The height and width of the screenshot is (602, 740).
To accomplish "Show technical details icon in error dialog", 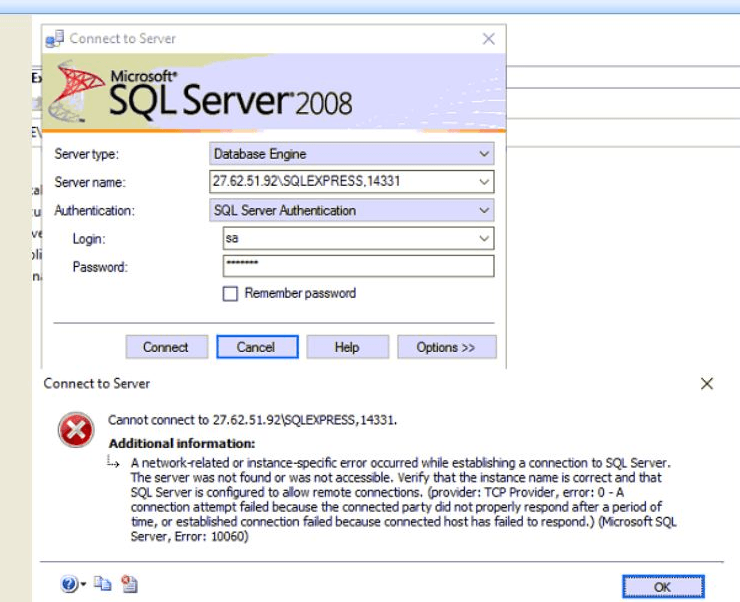I will (x=129, y=585).
